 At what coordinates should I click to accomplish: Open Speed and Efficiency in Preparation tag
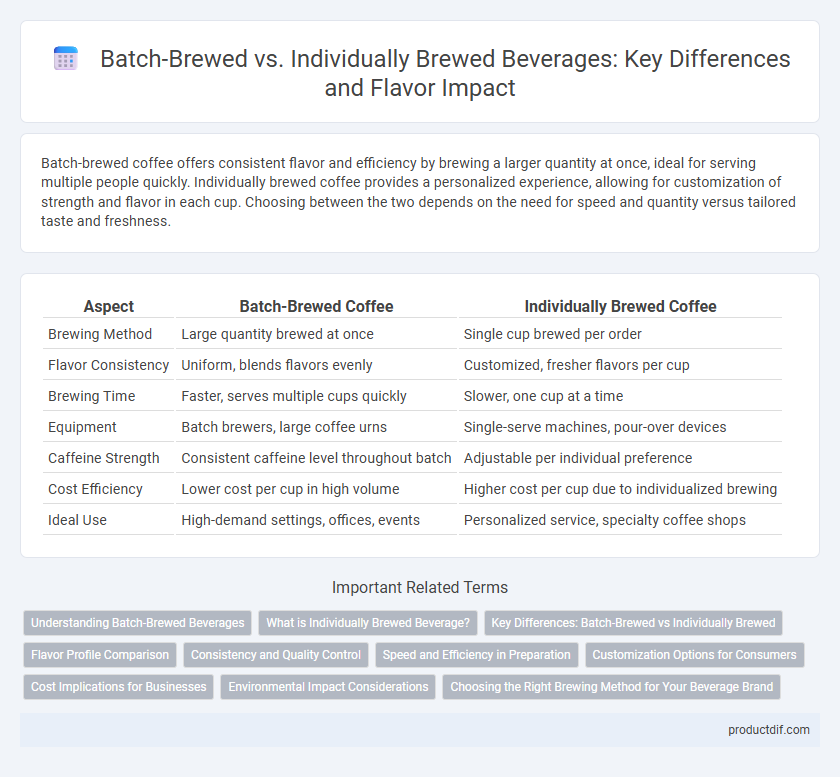tap(477, 655)
